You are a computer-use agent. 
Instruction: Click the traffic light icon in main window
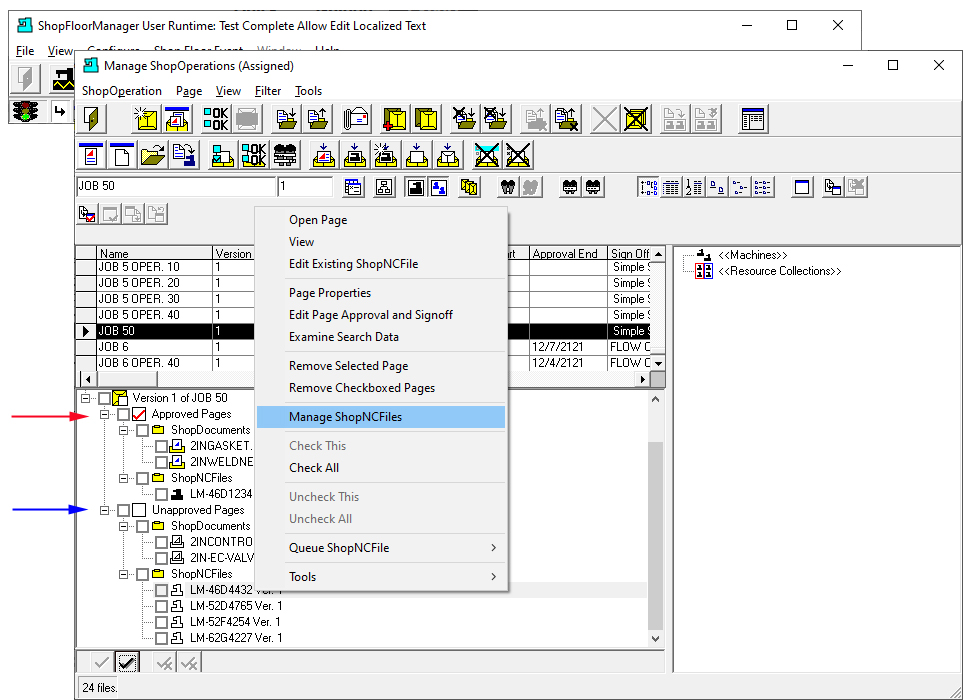tap(26, 111)
